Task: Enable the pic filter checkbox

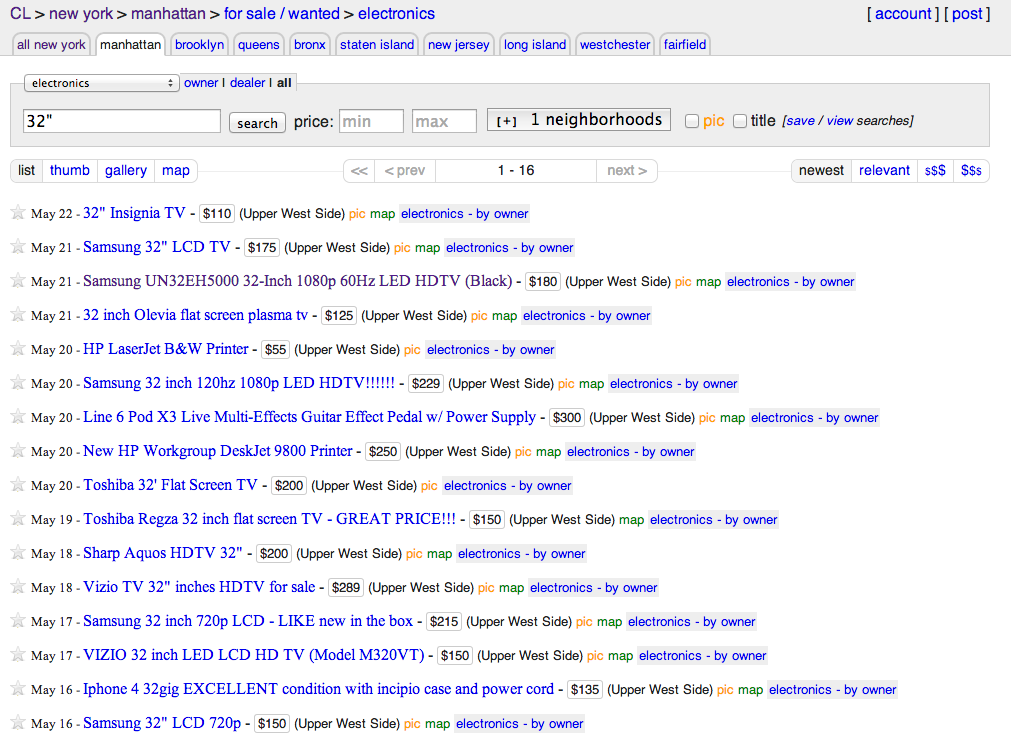Action: [692, 121]
